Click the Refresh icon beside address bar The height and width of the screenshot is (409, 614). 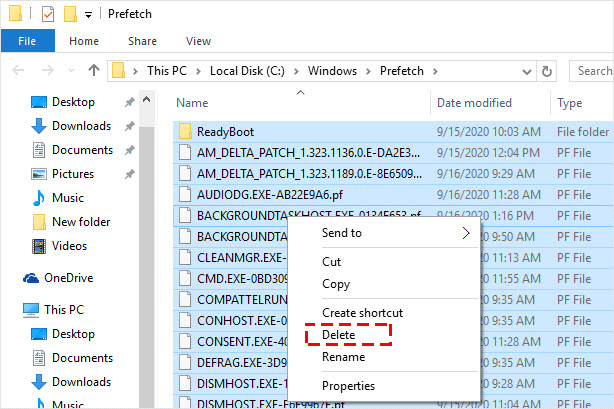[547, 71]
